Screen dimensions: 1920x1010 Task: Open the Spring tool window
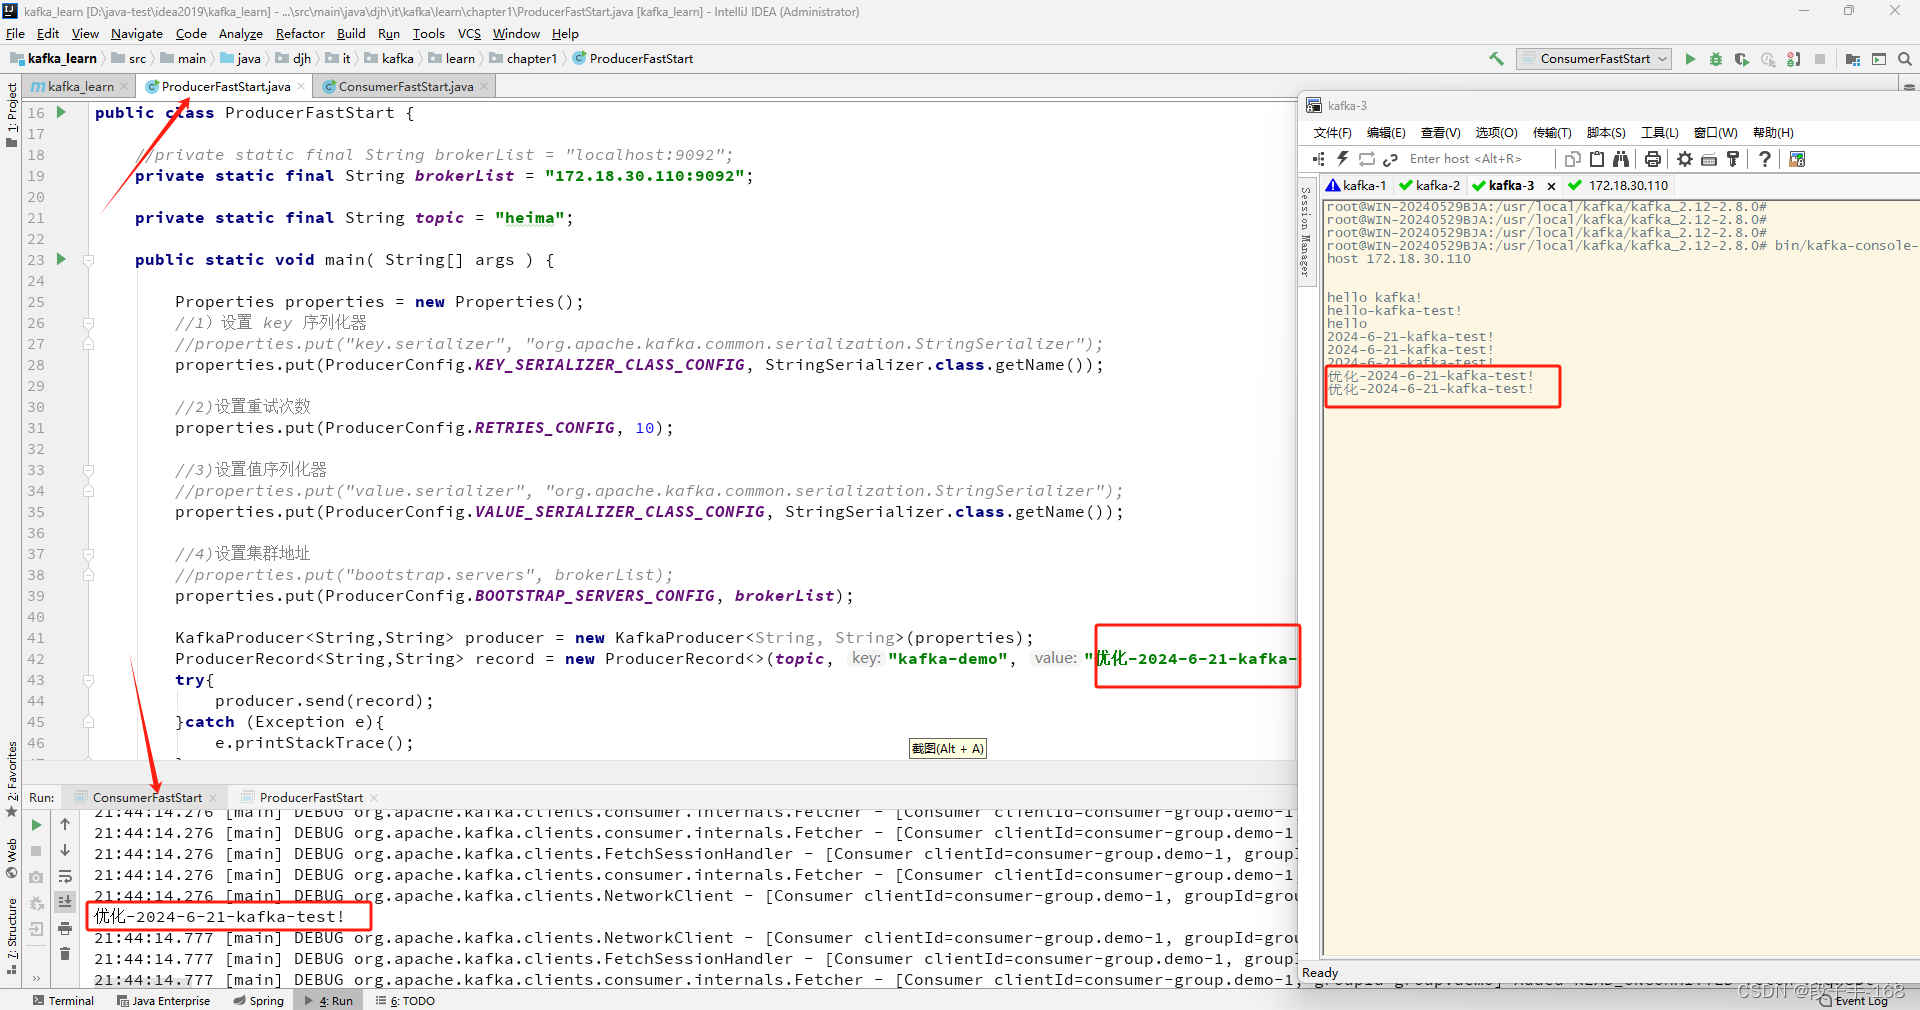pyautogui.click(x=258, y=1000)
